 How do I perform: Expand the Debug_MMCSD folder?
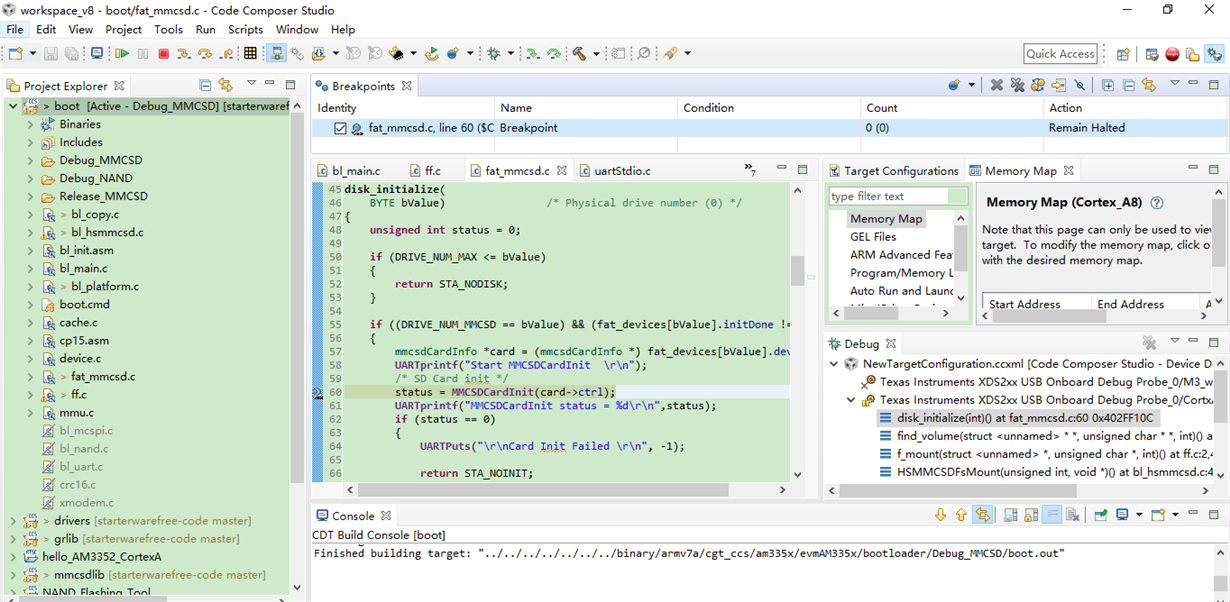(x=31, y=161)
